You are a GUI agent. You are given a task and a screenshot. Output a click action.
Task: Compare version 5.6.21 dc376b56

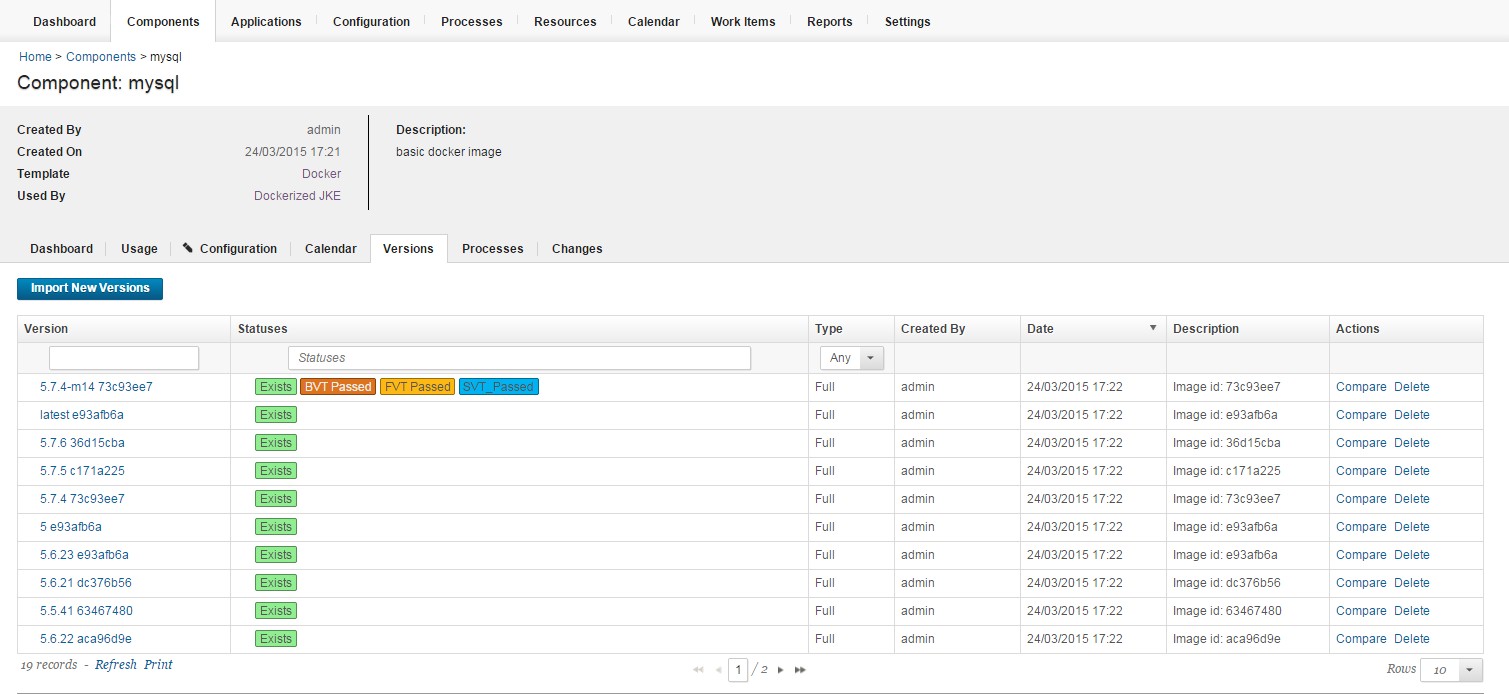point(1361,583)
